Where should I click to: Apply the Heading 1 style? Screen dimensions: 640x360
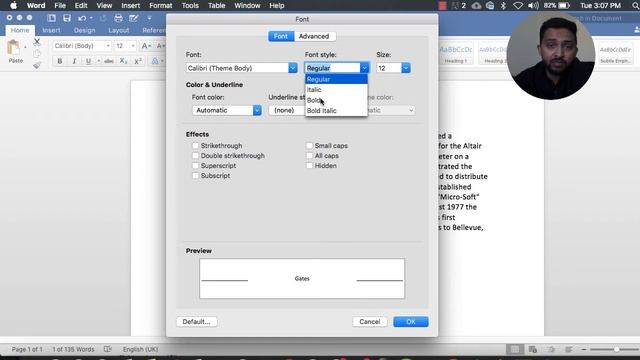coord(456,53)
